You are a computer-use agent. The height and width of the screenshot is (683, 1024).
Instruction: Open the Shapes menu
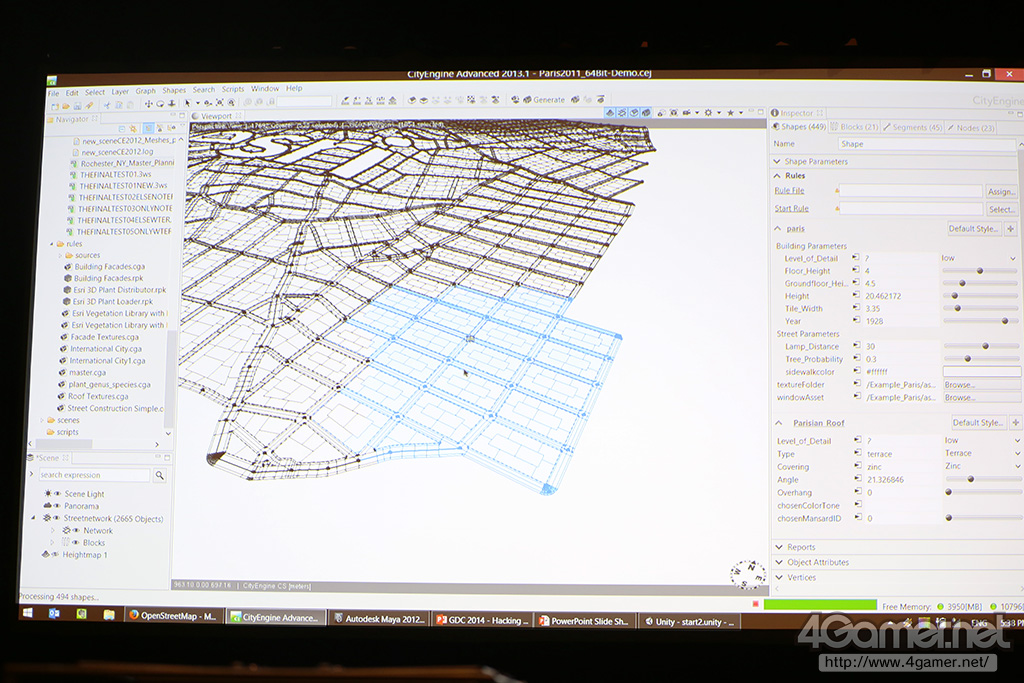pos(174,90)
